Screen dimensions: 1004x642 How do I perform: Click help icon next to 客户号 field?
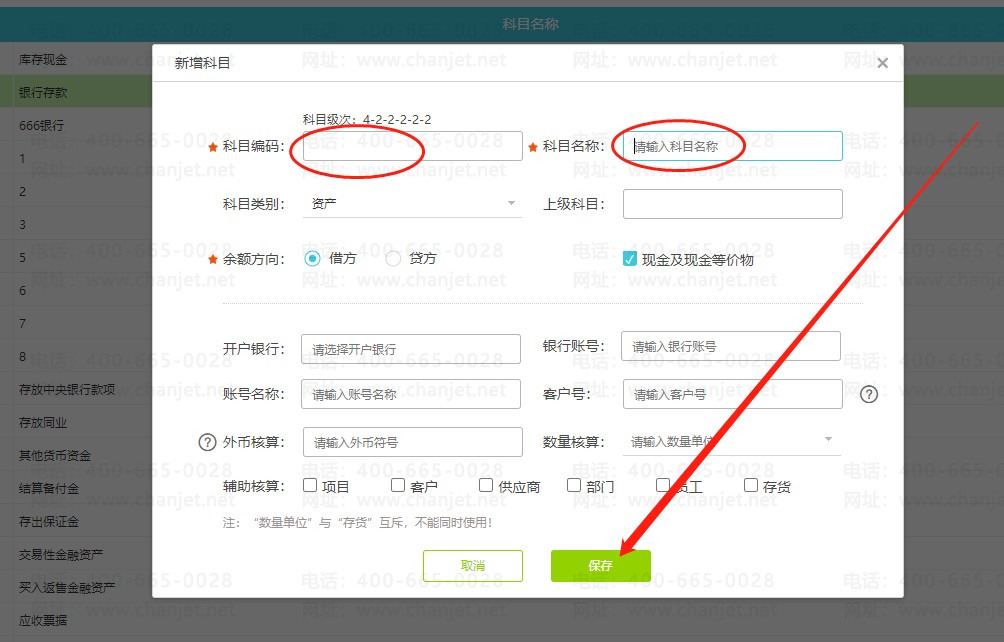pos(869,394)
